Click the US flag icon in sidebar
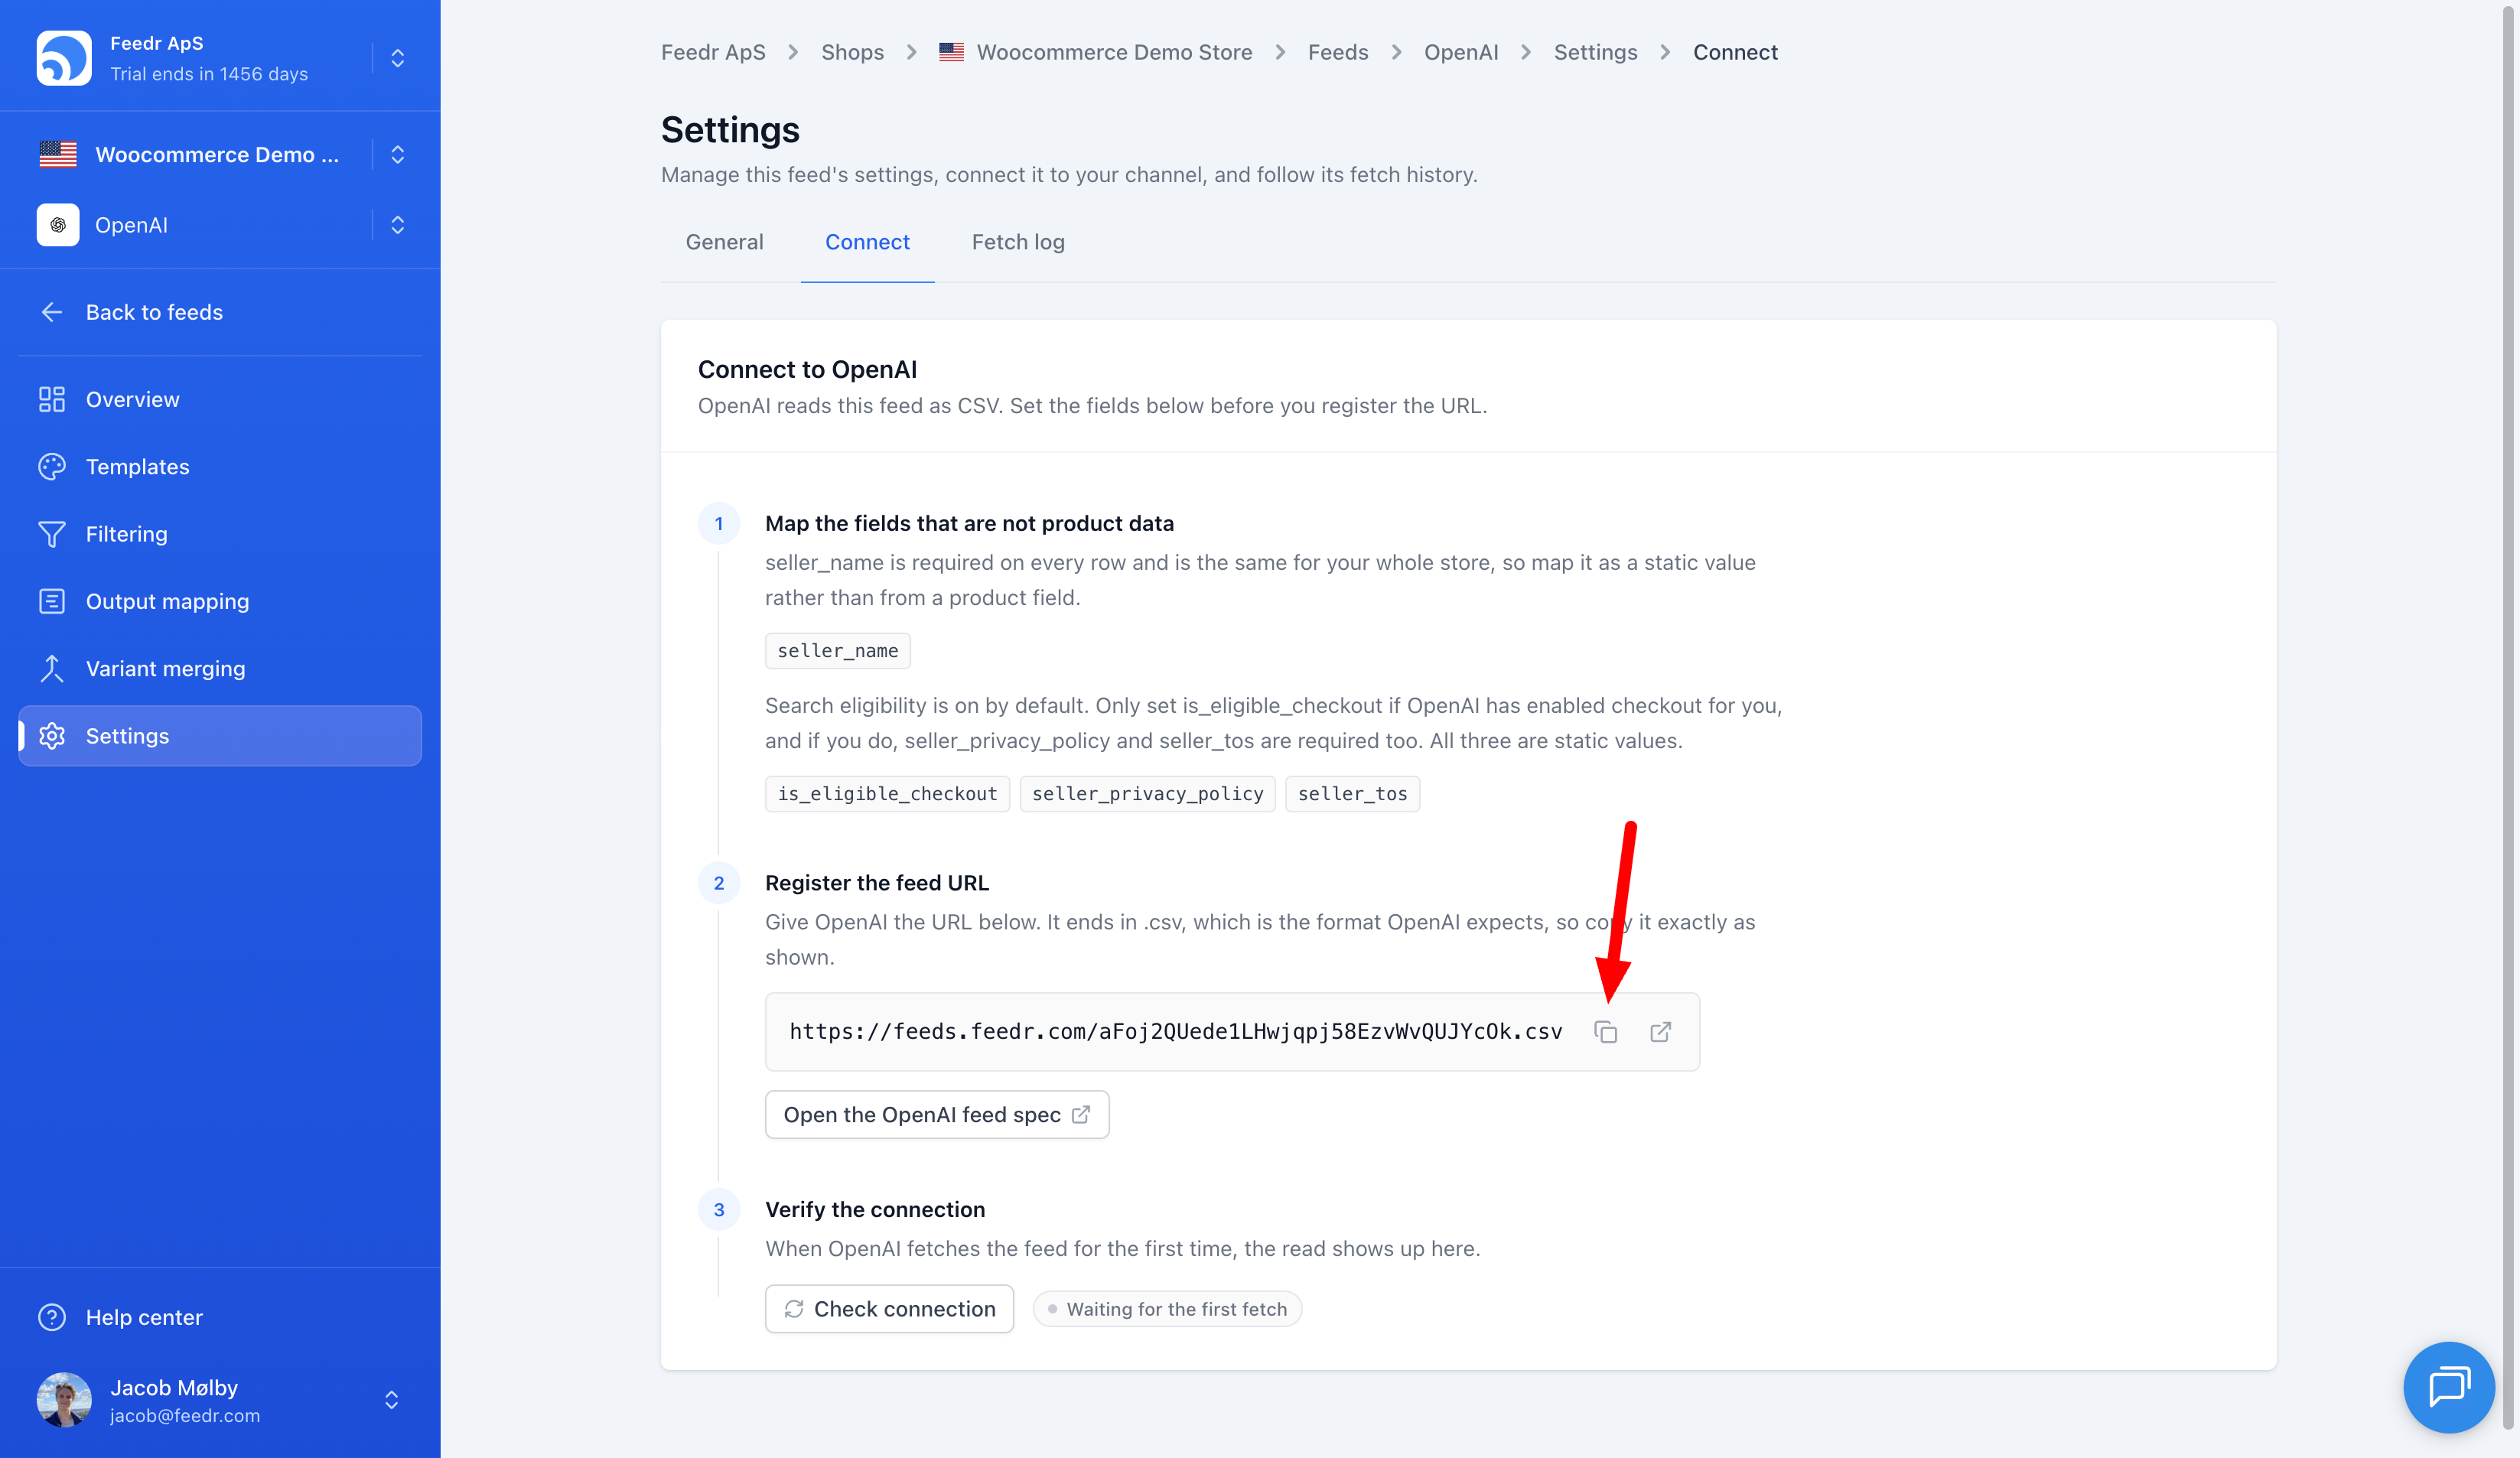Screen dimensions: 2520x1458 (58, 154)
